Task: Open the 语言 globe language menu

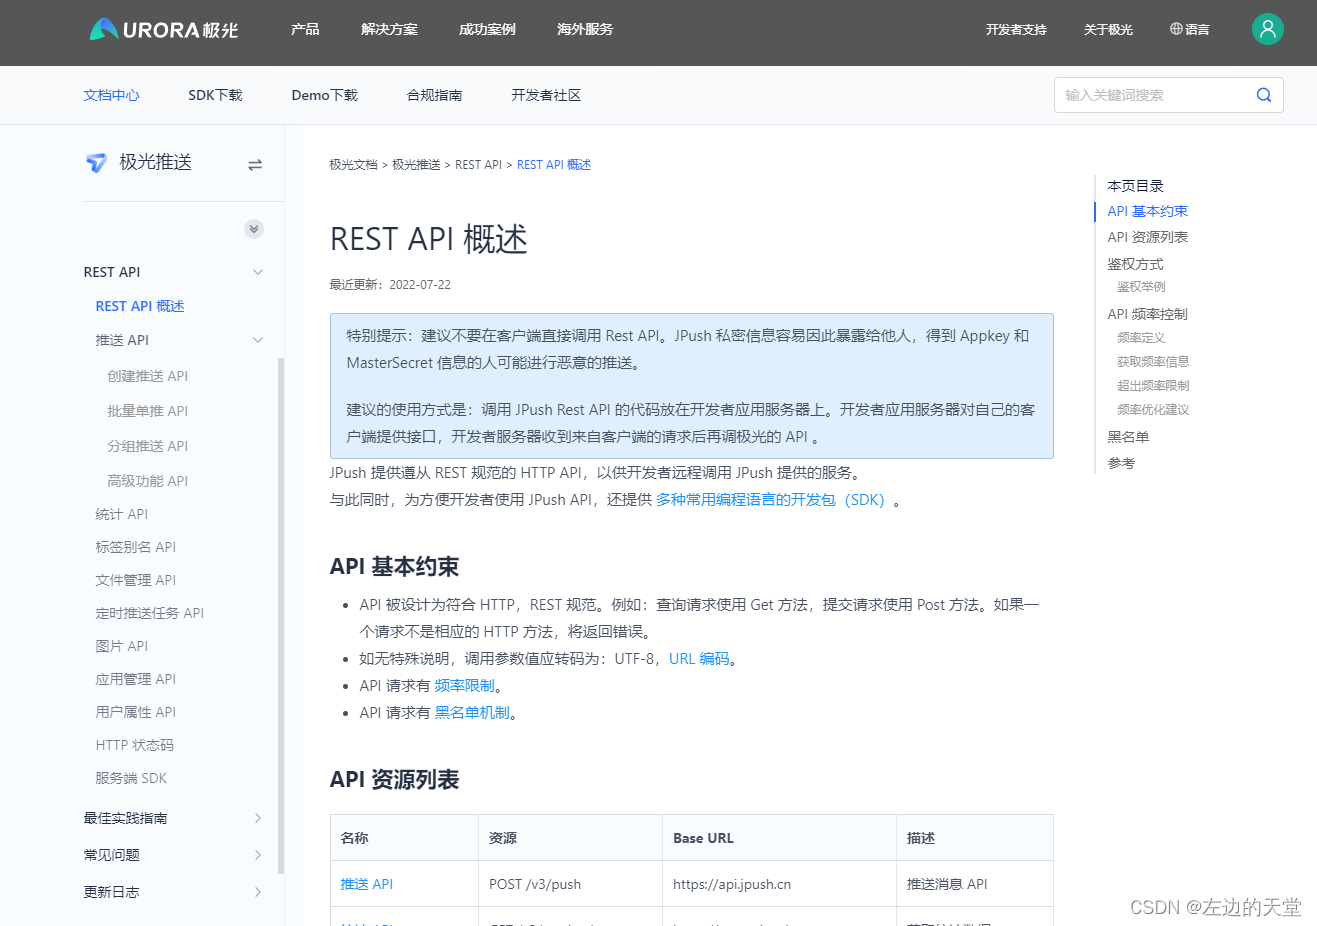Action: [x=1189, y=29]
